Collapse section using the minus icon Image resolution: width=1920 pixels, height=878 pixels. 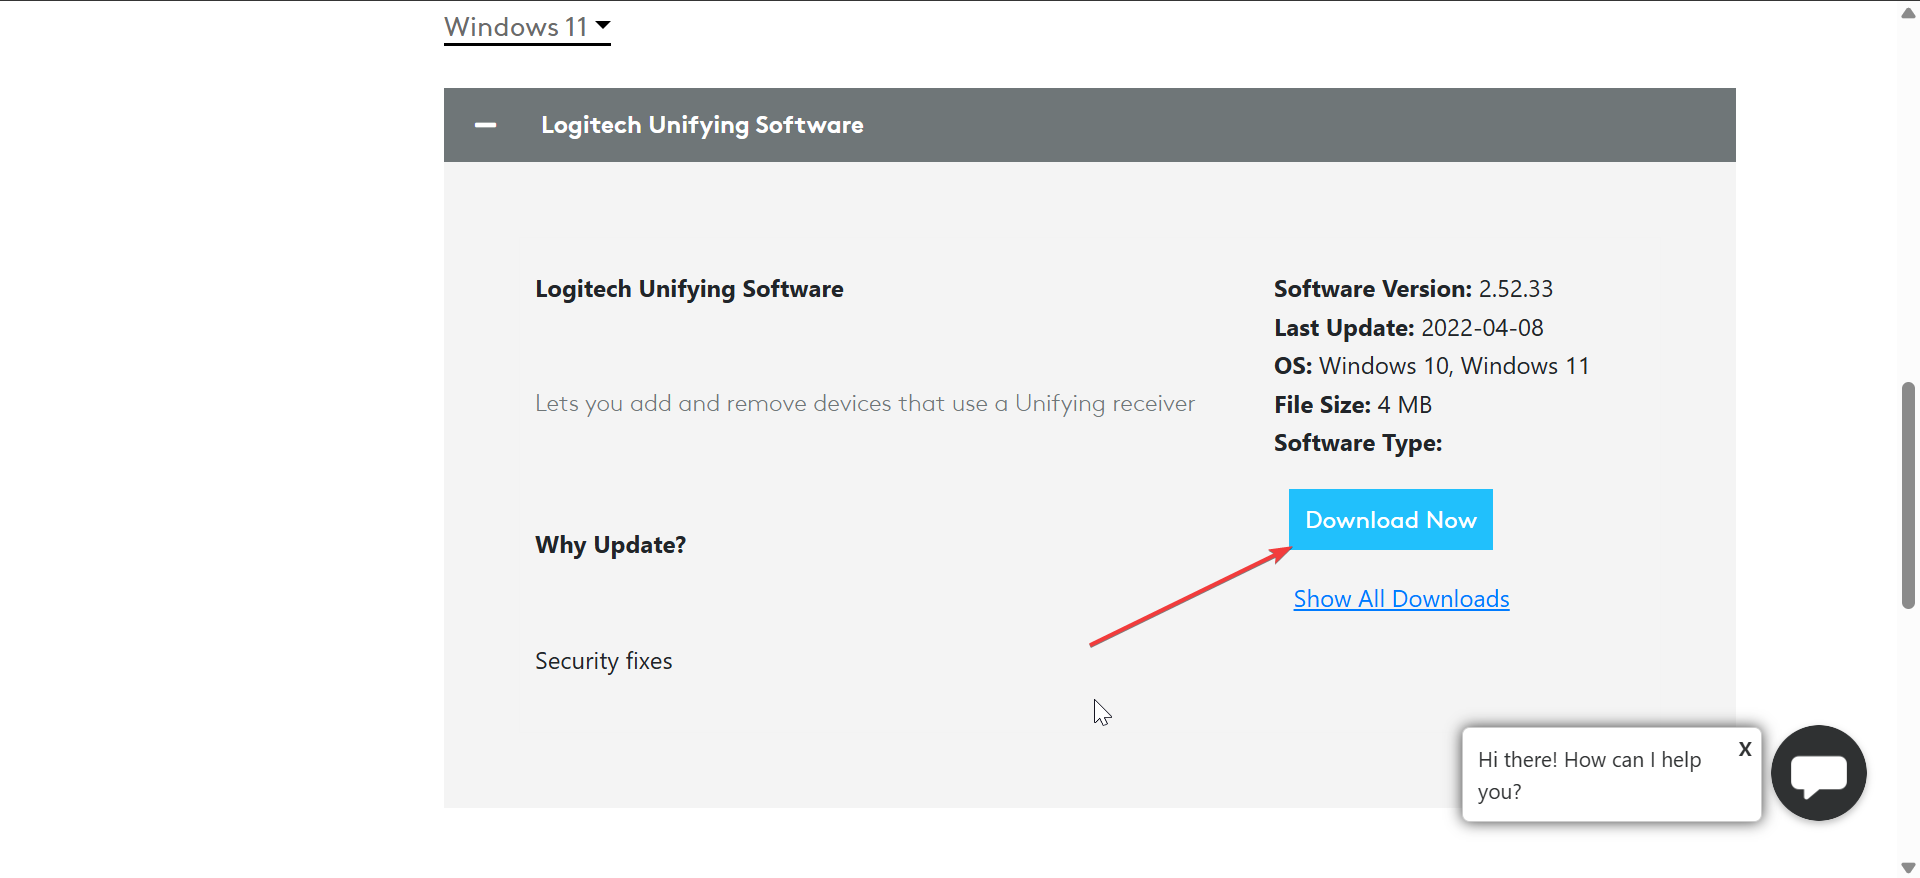pyautogui.click(x=486, y=125)
